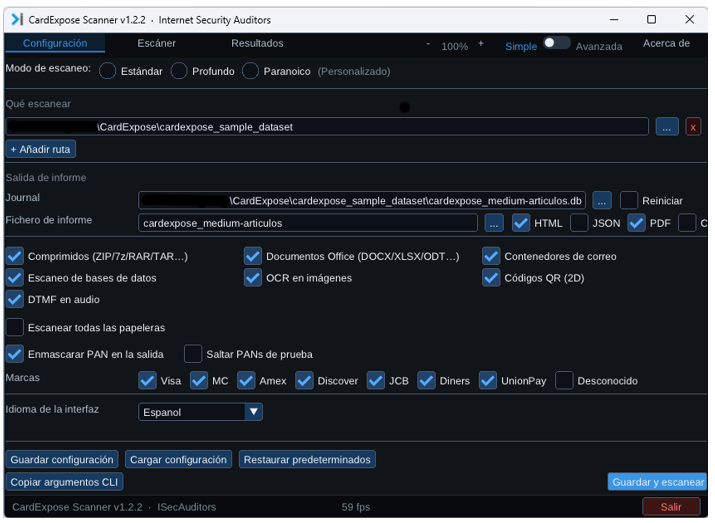Click the CardExpose logo icon in title bar
Viewport: 715px width, 523px height.
coord(17,20)
